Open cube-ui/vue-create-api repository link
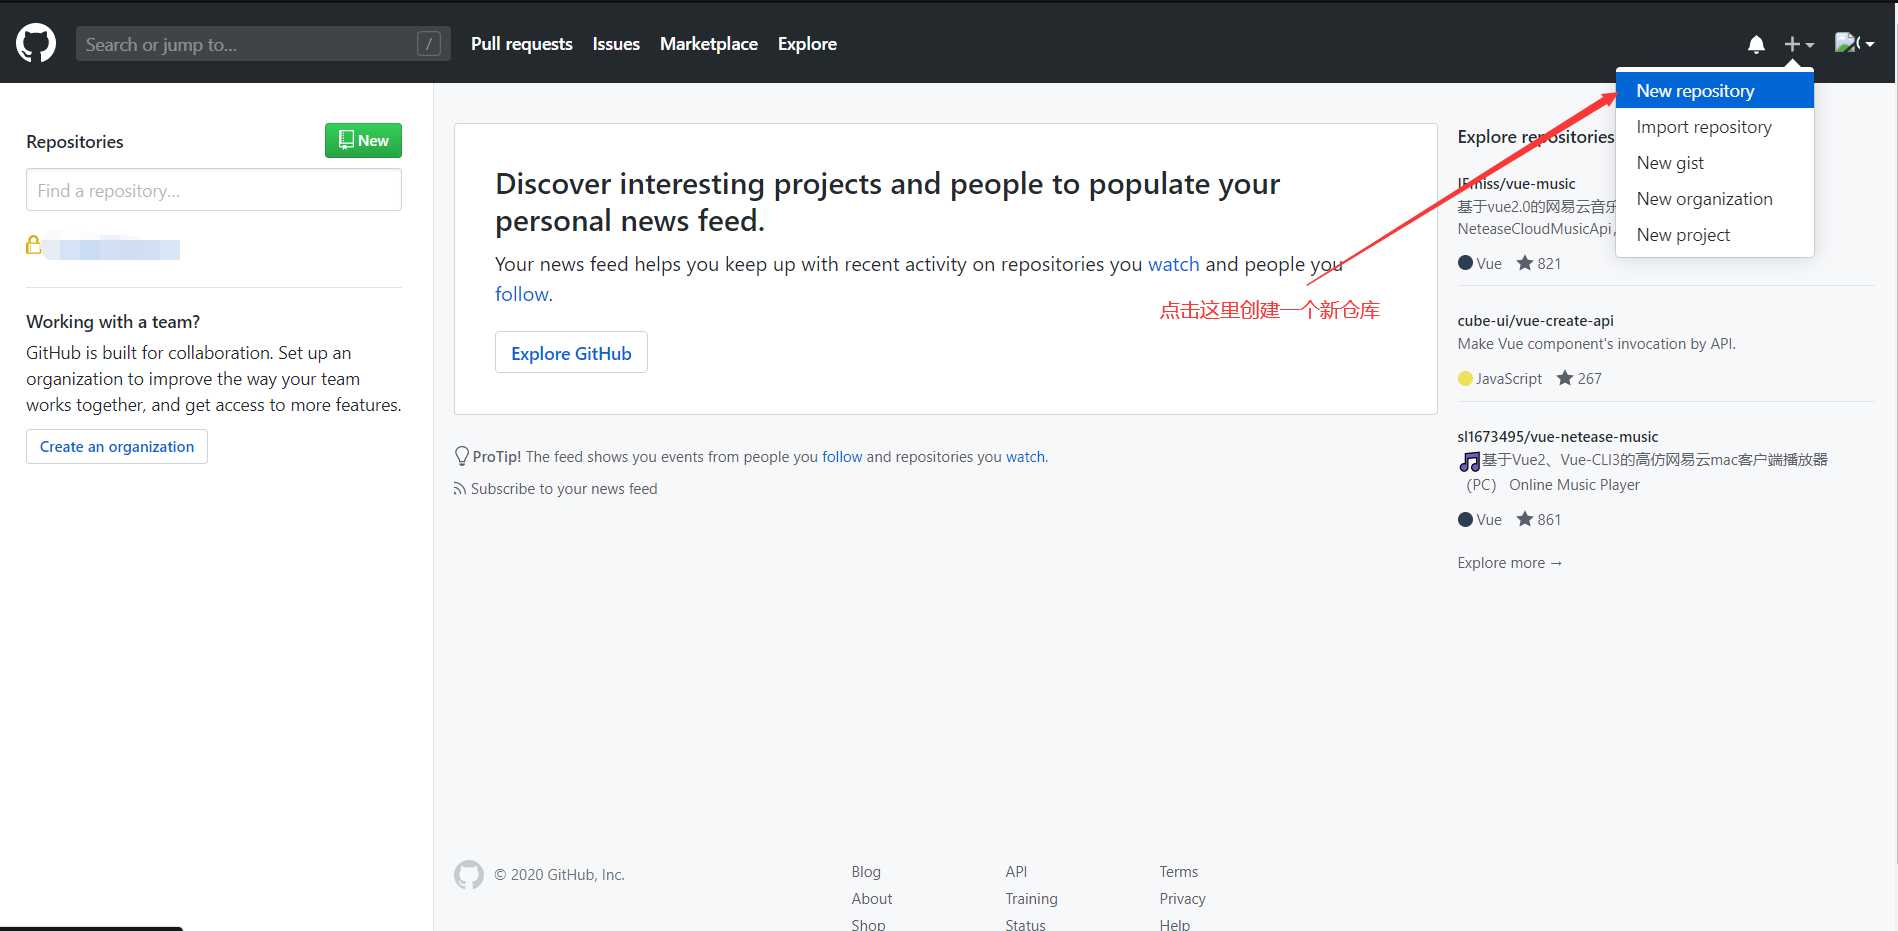 click(x=1535, y=321)
